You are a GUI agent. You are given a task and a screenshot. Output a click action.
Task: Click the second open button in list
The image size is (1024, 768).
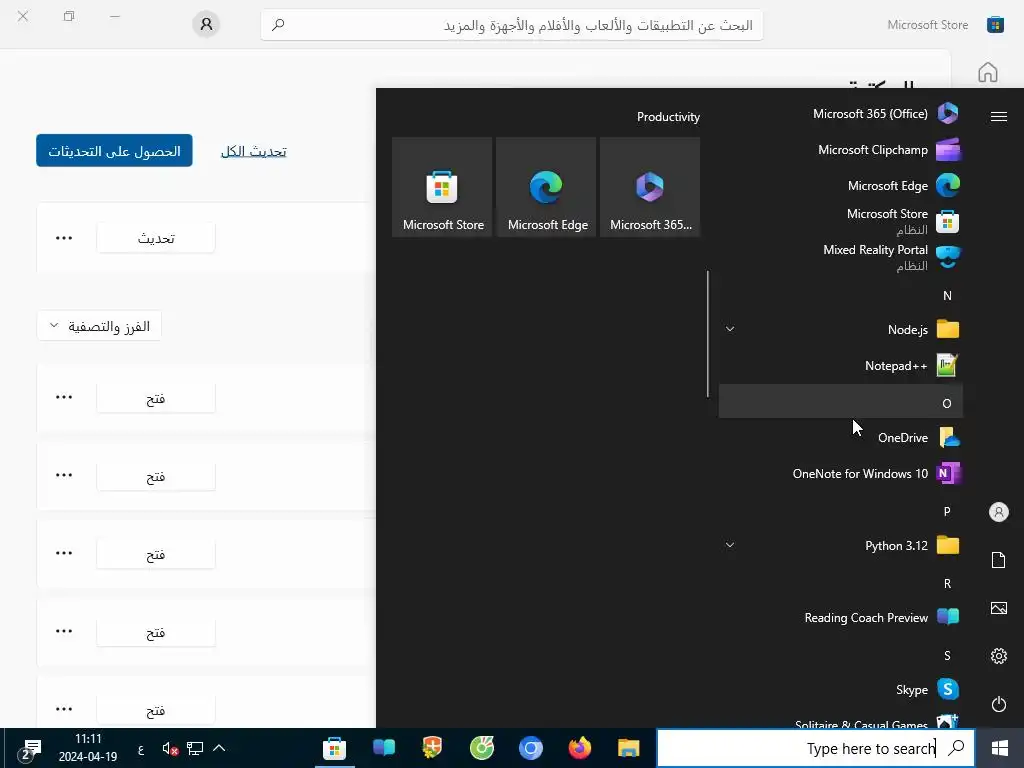click(155, 476)
